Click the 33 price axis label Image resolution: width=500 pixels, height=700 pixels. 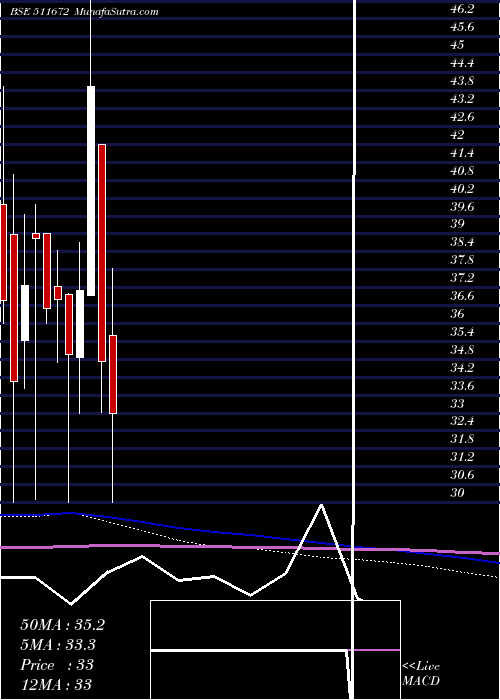(457, 404)
